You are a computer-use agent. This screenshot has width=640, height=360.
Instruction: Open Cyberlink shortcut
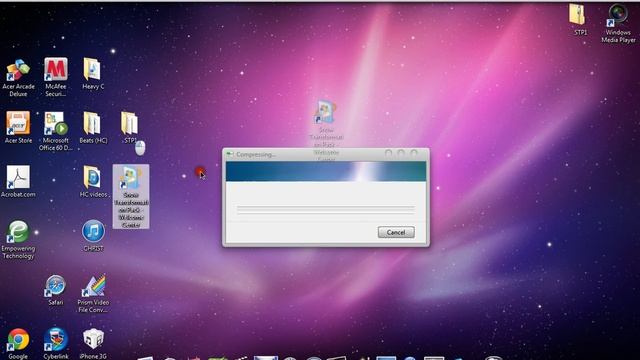click(56, 344)
